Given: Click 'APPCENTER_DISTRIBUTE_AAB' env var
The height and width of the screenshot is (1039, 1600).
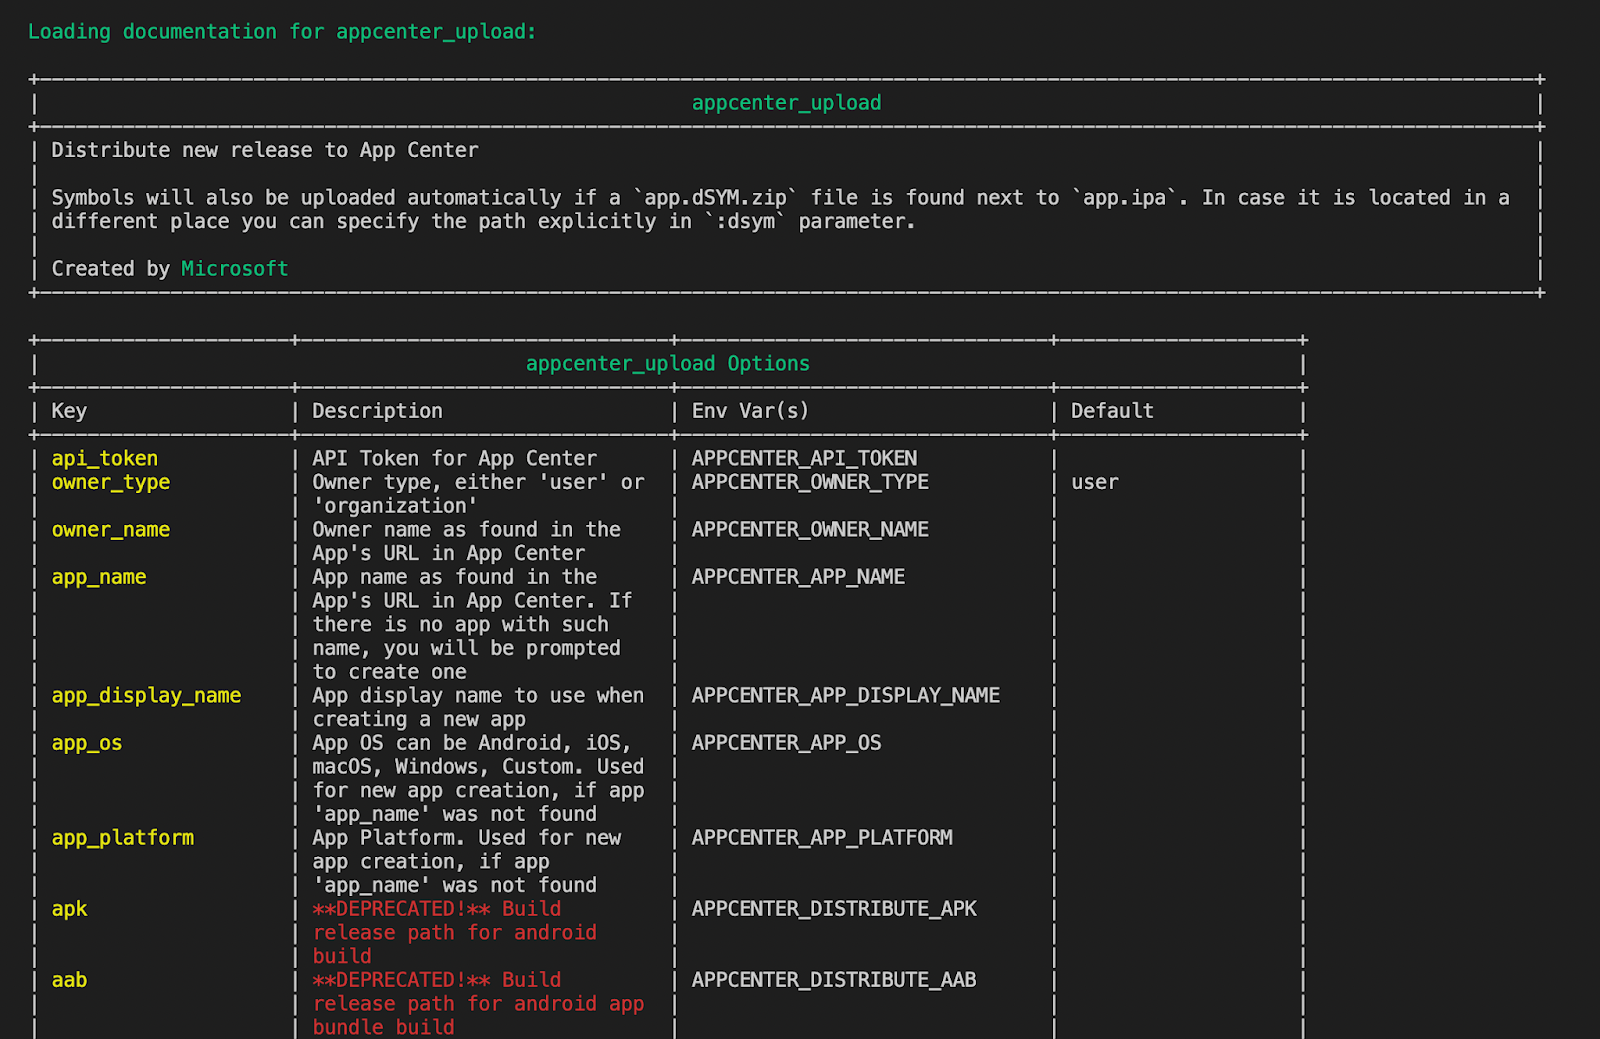Looking at the screenshot, I should point(834,981).
